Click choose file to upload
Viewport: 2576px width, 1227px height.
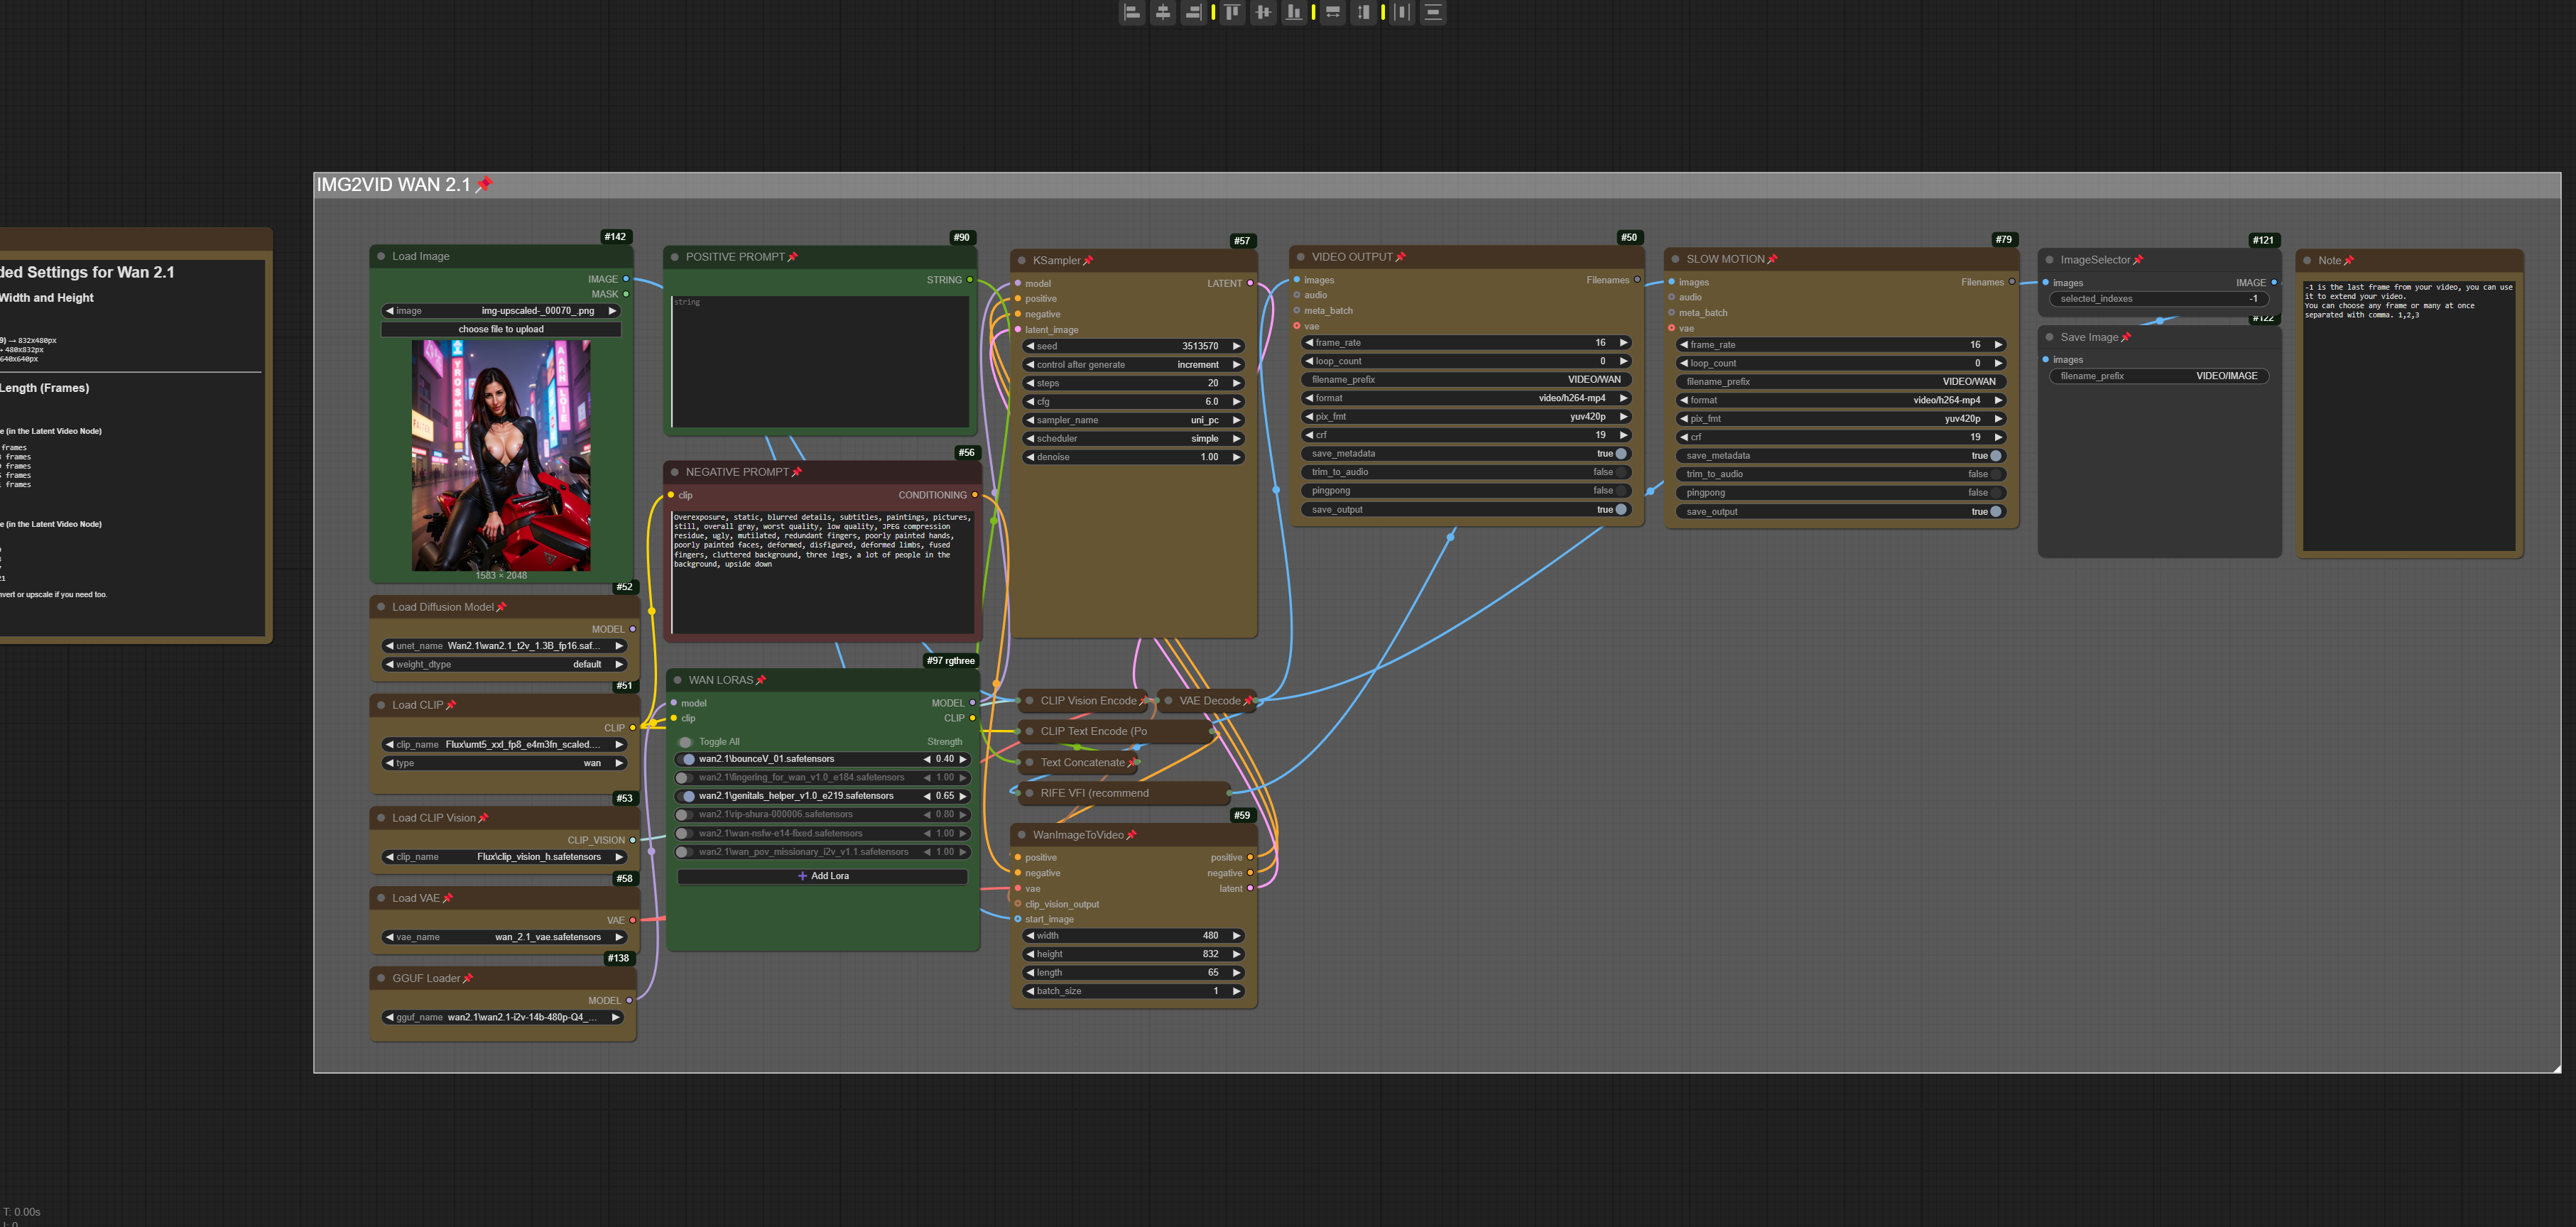pos(501,329)
